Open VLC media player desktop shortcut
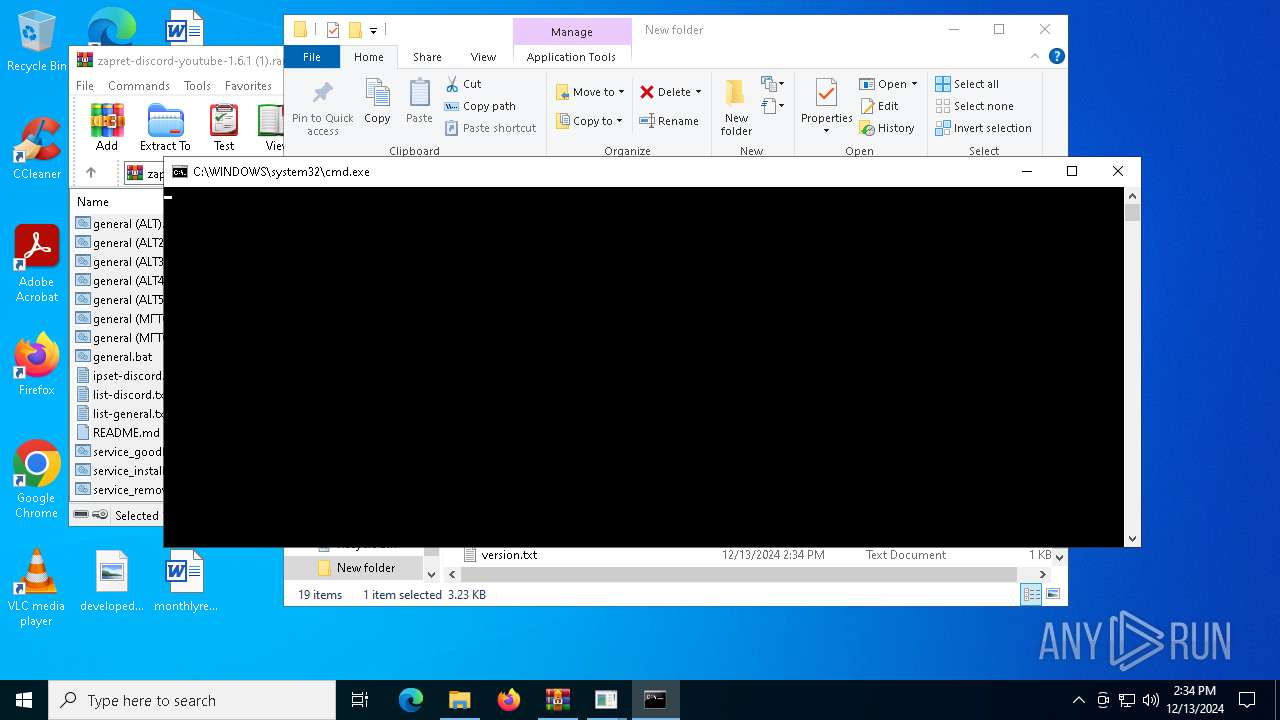The width and height of the screenshot is (1280, 720). click(x=36, y=588)
